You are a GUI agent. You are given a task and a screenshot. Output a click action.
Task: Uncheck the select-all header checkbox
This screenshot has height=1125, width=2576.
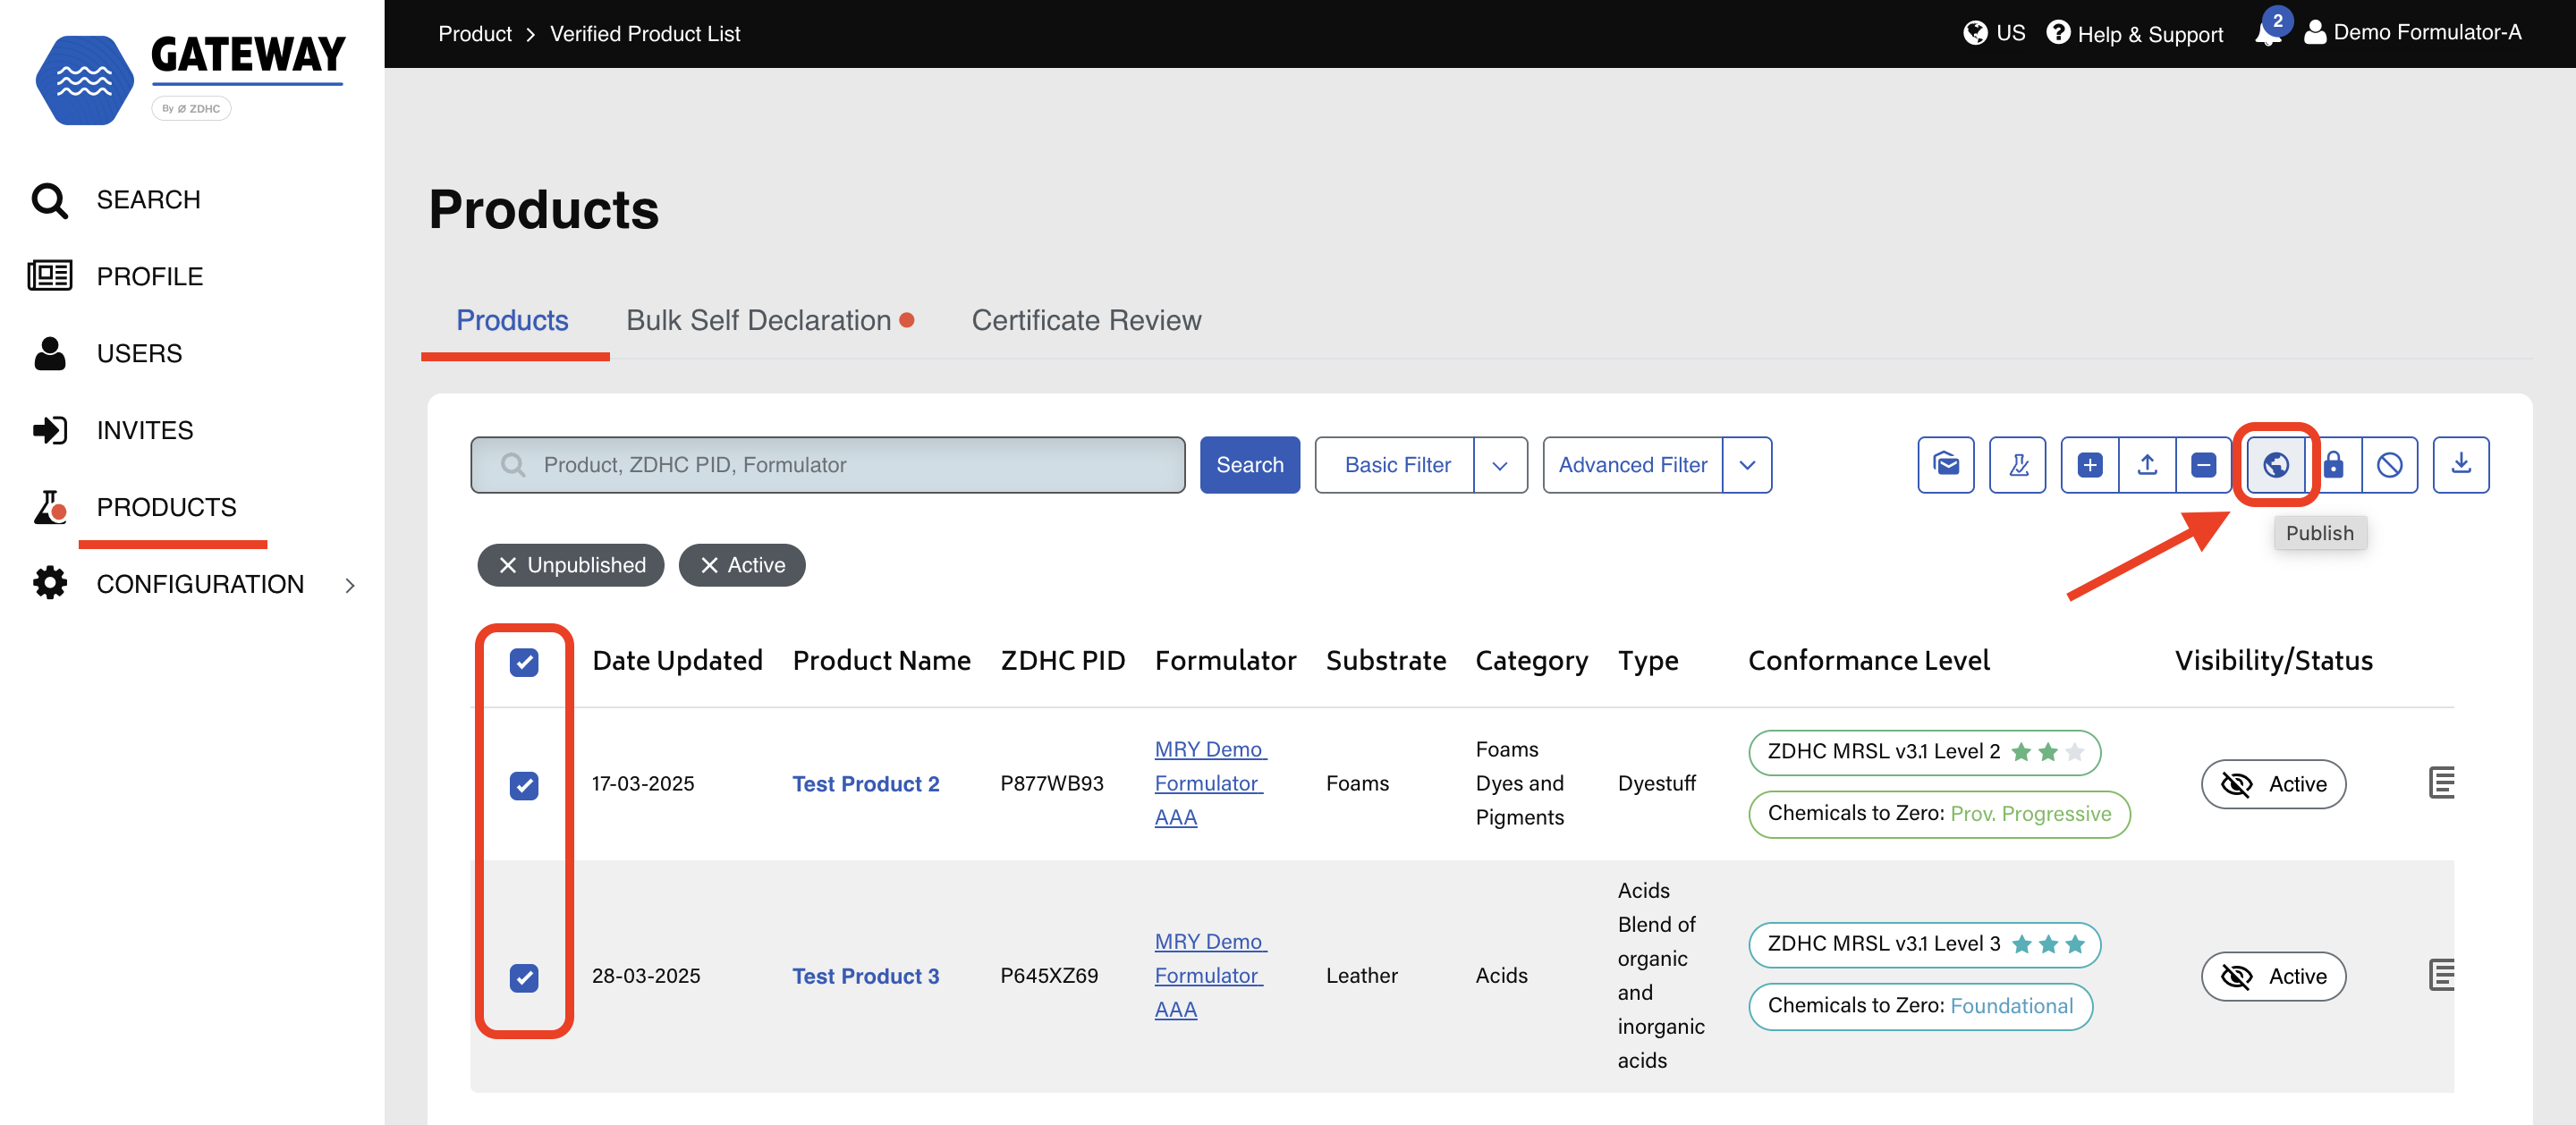tap(523, 662)
